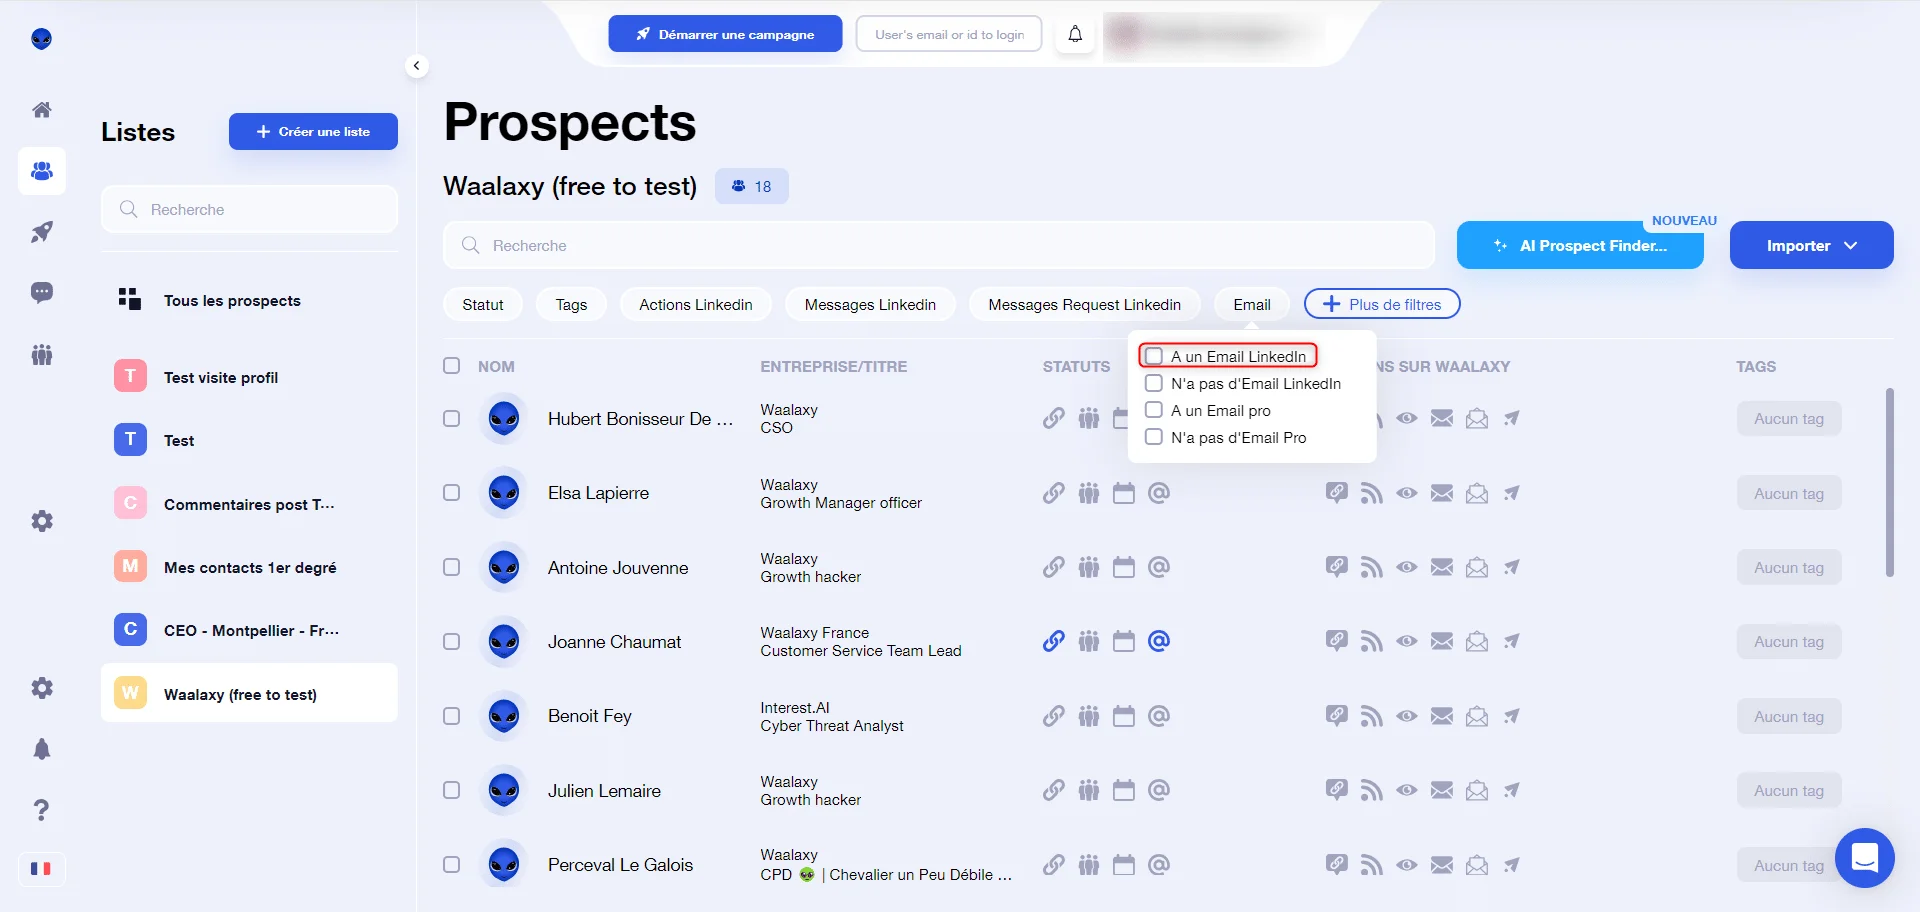Viewport: 1920px width, 912px height.
Task: Click 'Aucun tag' for Benoit Fey
Action: (x=1789, y=716)
